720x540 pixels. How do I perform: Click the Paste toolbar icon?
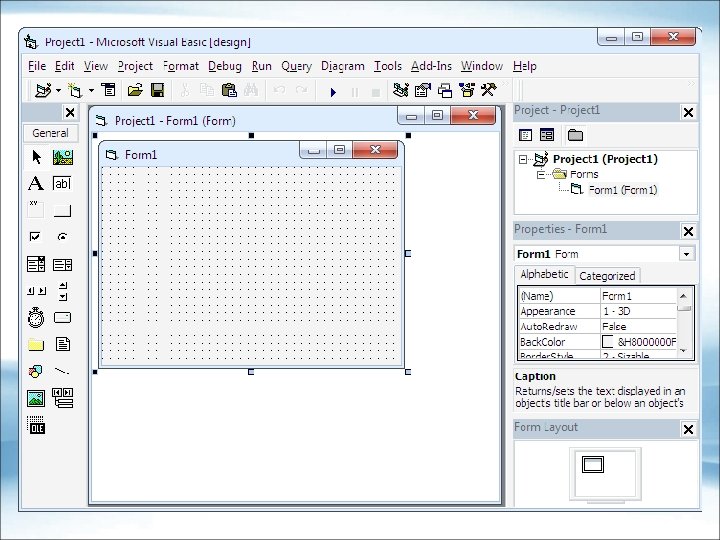pos(229,90)
